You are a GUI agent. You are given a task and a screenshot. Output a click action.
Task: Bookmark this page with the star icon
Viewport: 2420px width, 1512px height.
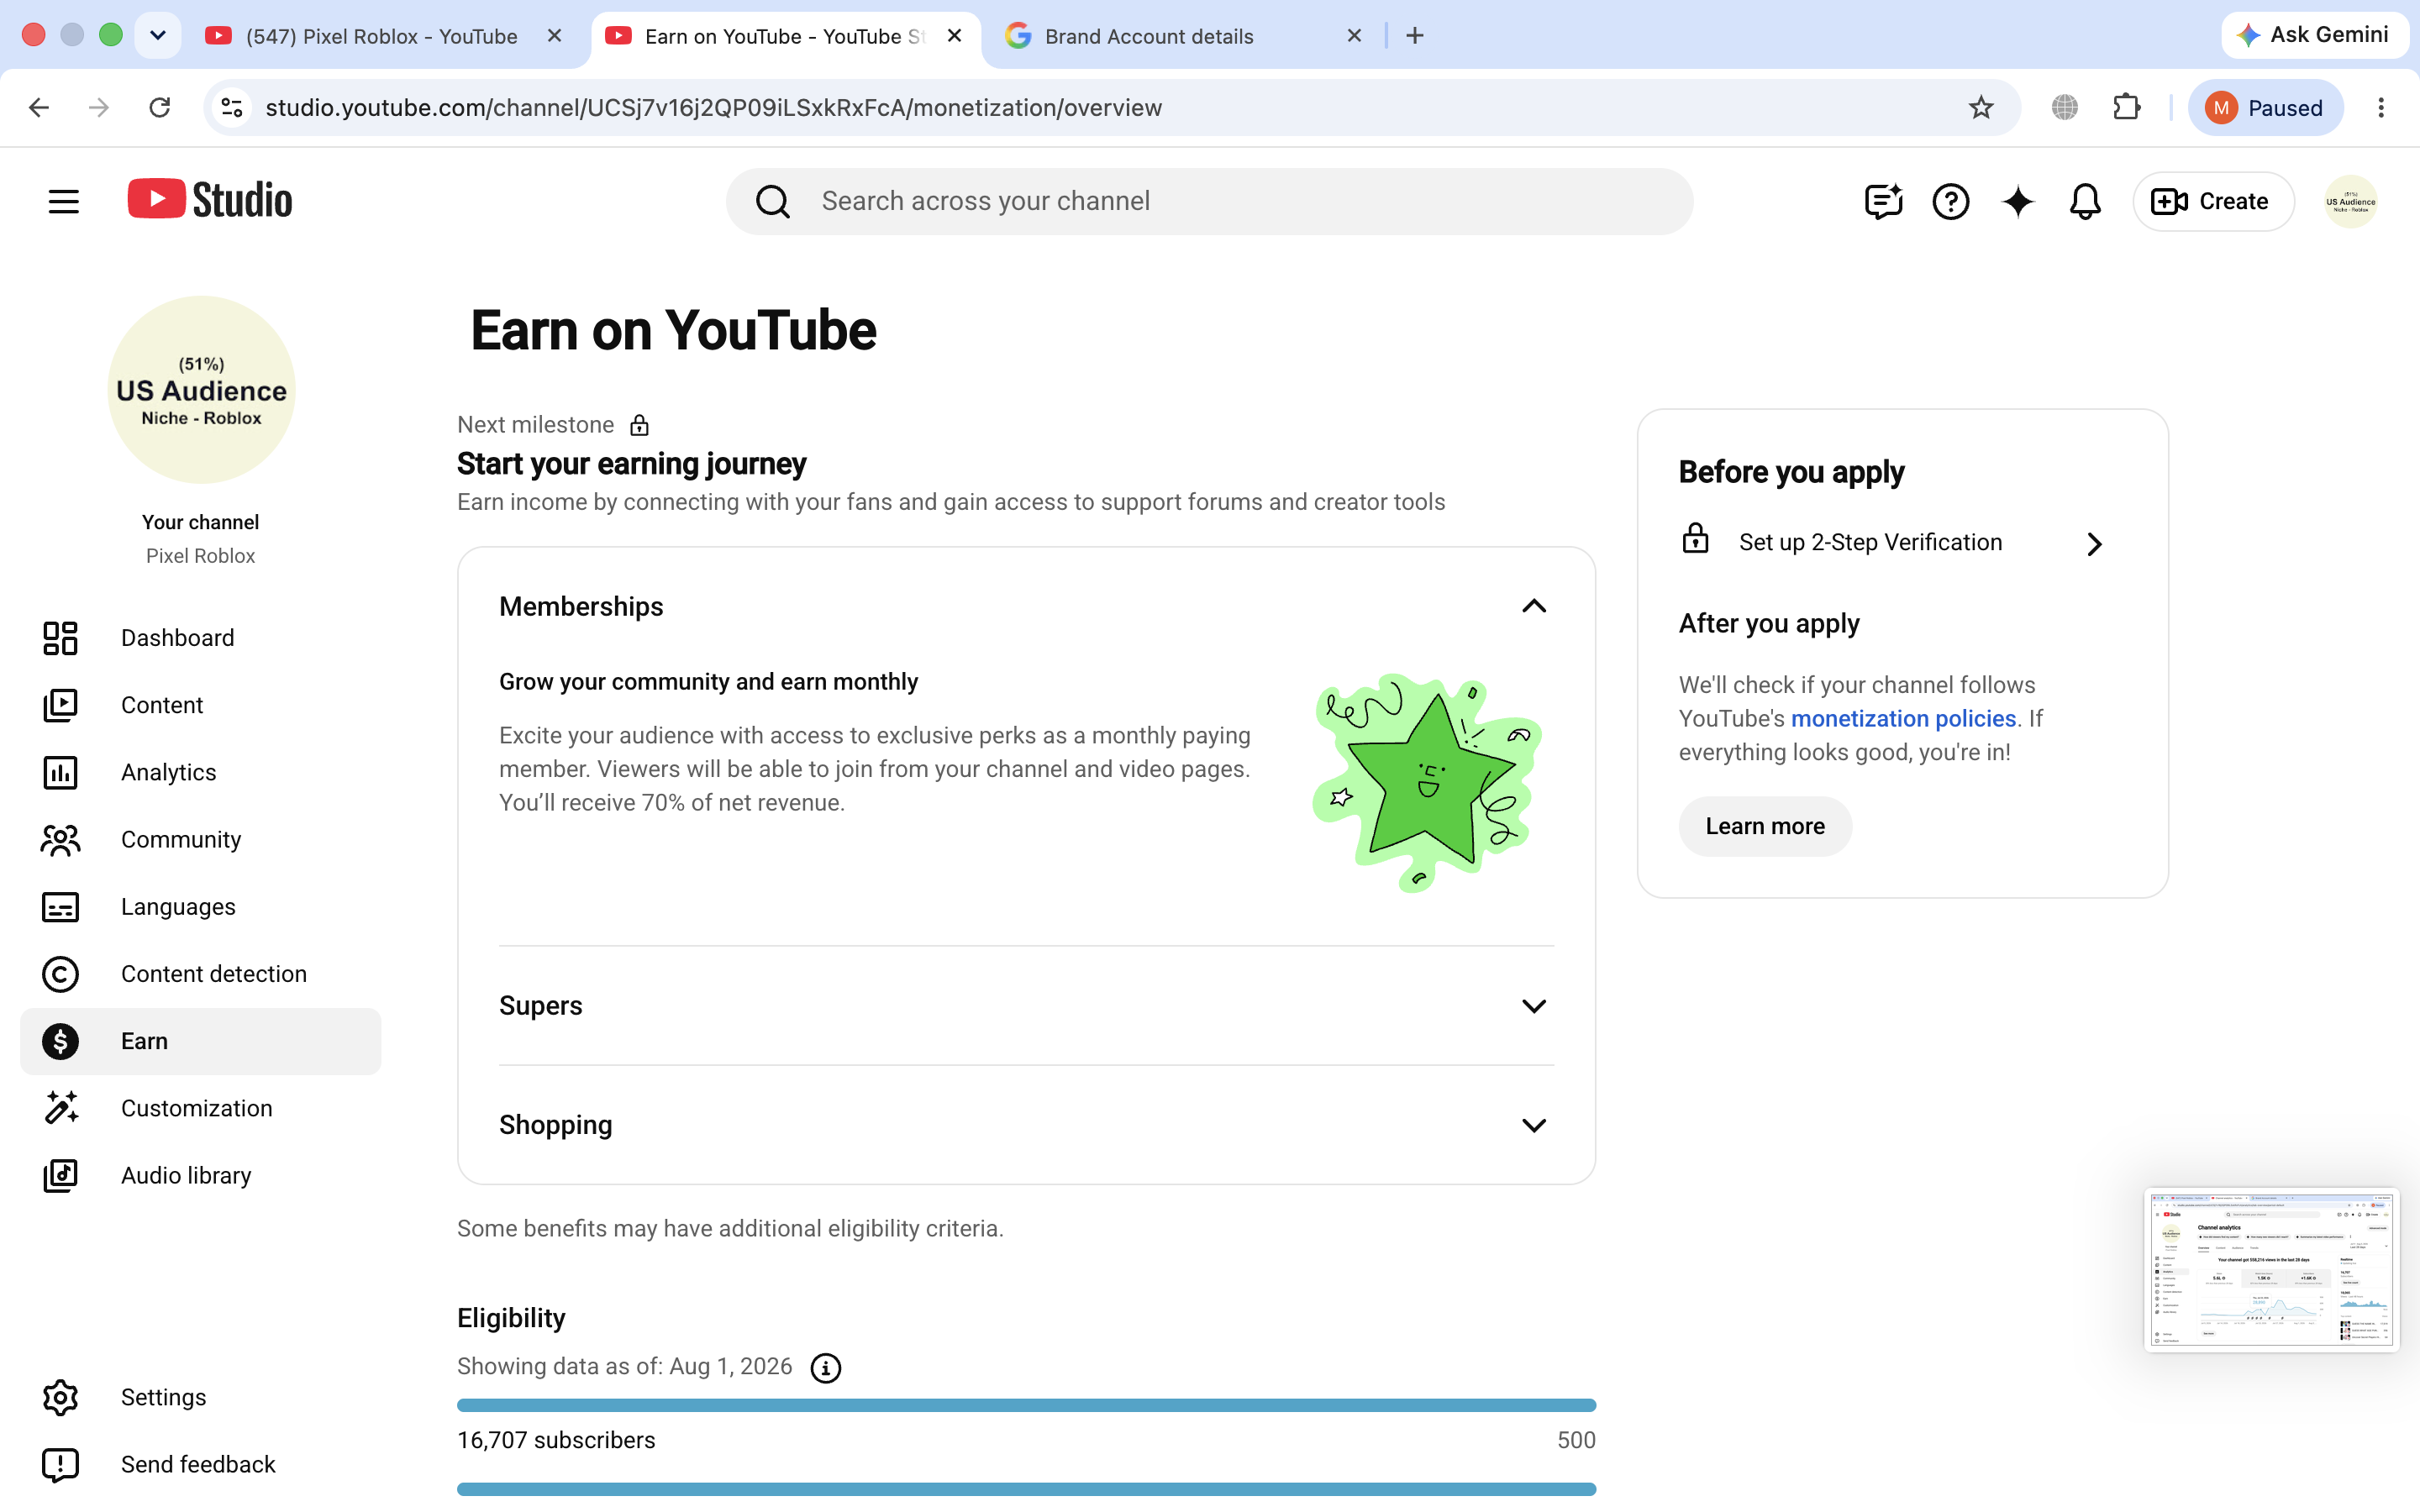pos(1980,108)
